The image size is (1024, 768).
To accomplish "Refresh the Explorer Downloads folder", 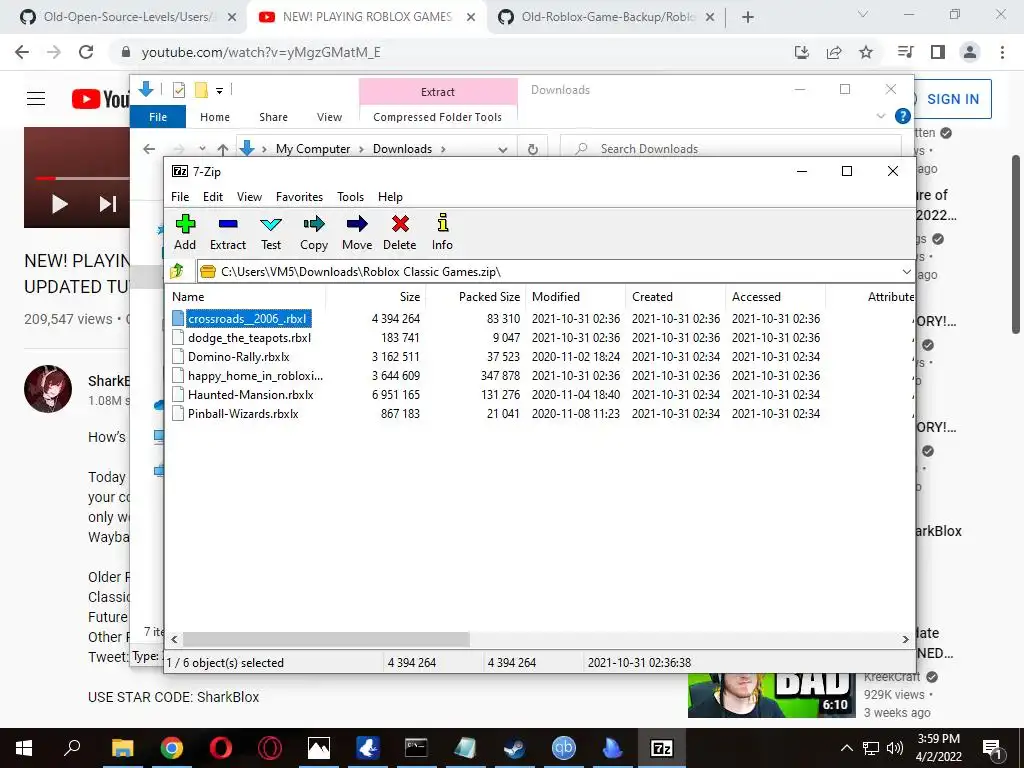I will point(533,149).
